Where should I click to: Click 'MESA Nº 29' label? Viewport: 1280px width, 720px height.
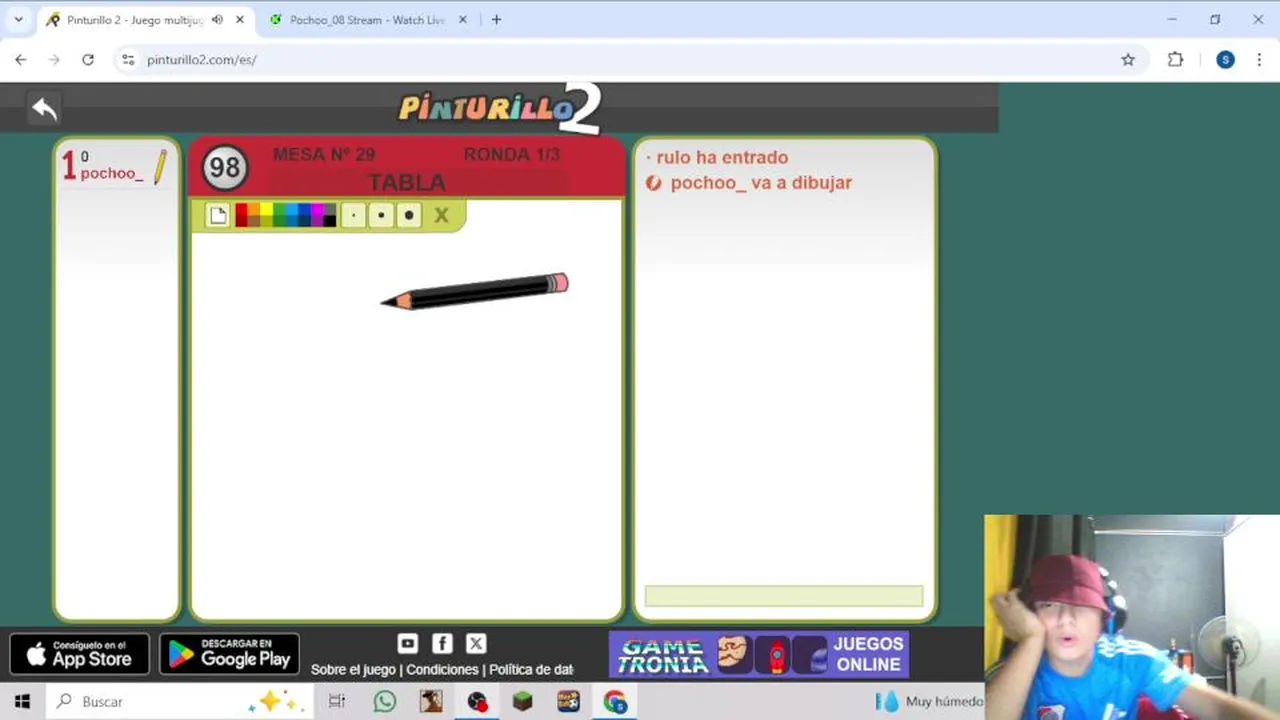tap(324, 154)
